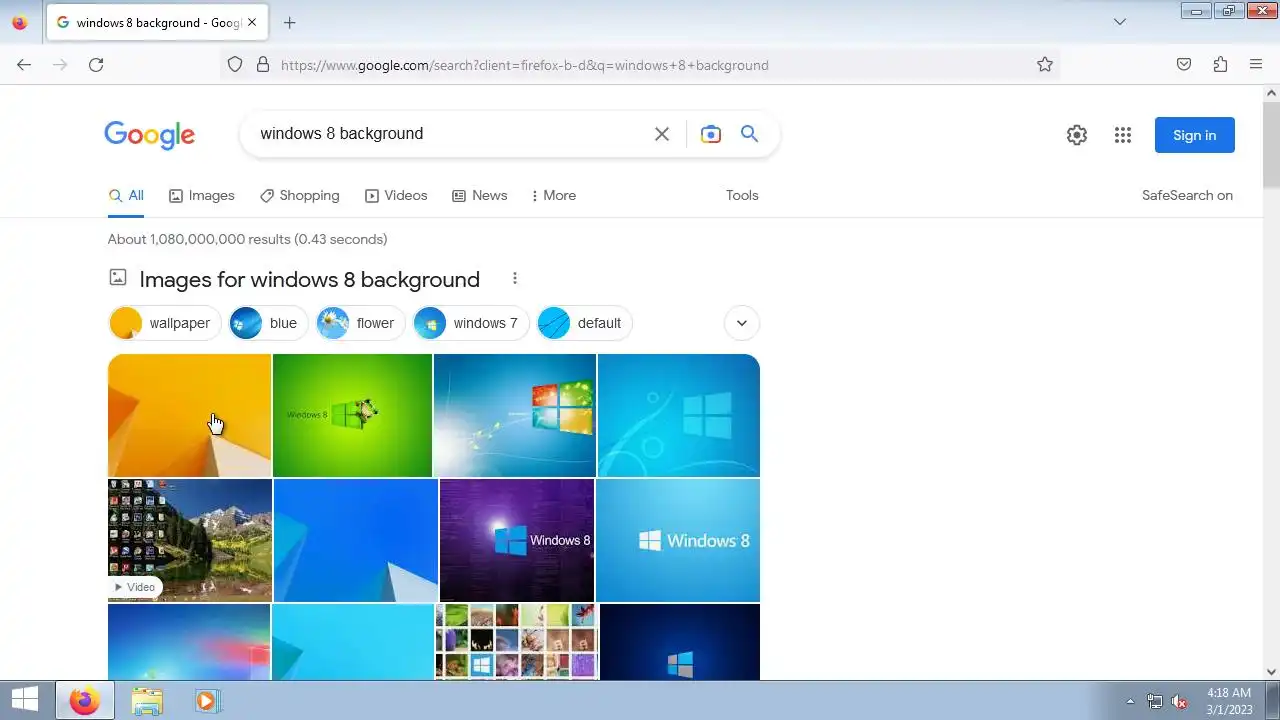This screenshot has height=720, width=1280.
Task: Open the Extensions puzzle icon
Action: pyautogui.click(x=1220, y=65)
